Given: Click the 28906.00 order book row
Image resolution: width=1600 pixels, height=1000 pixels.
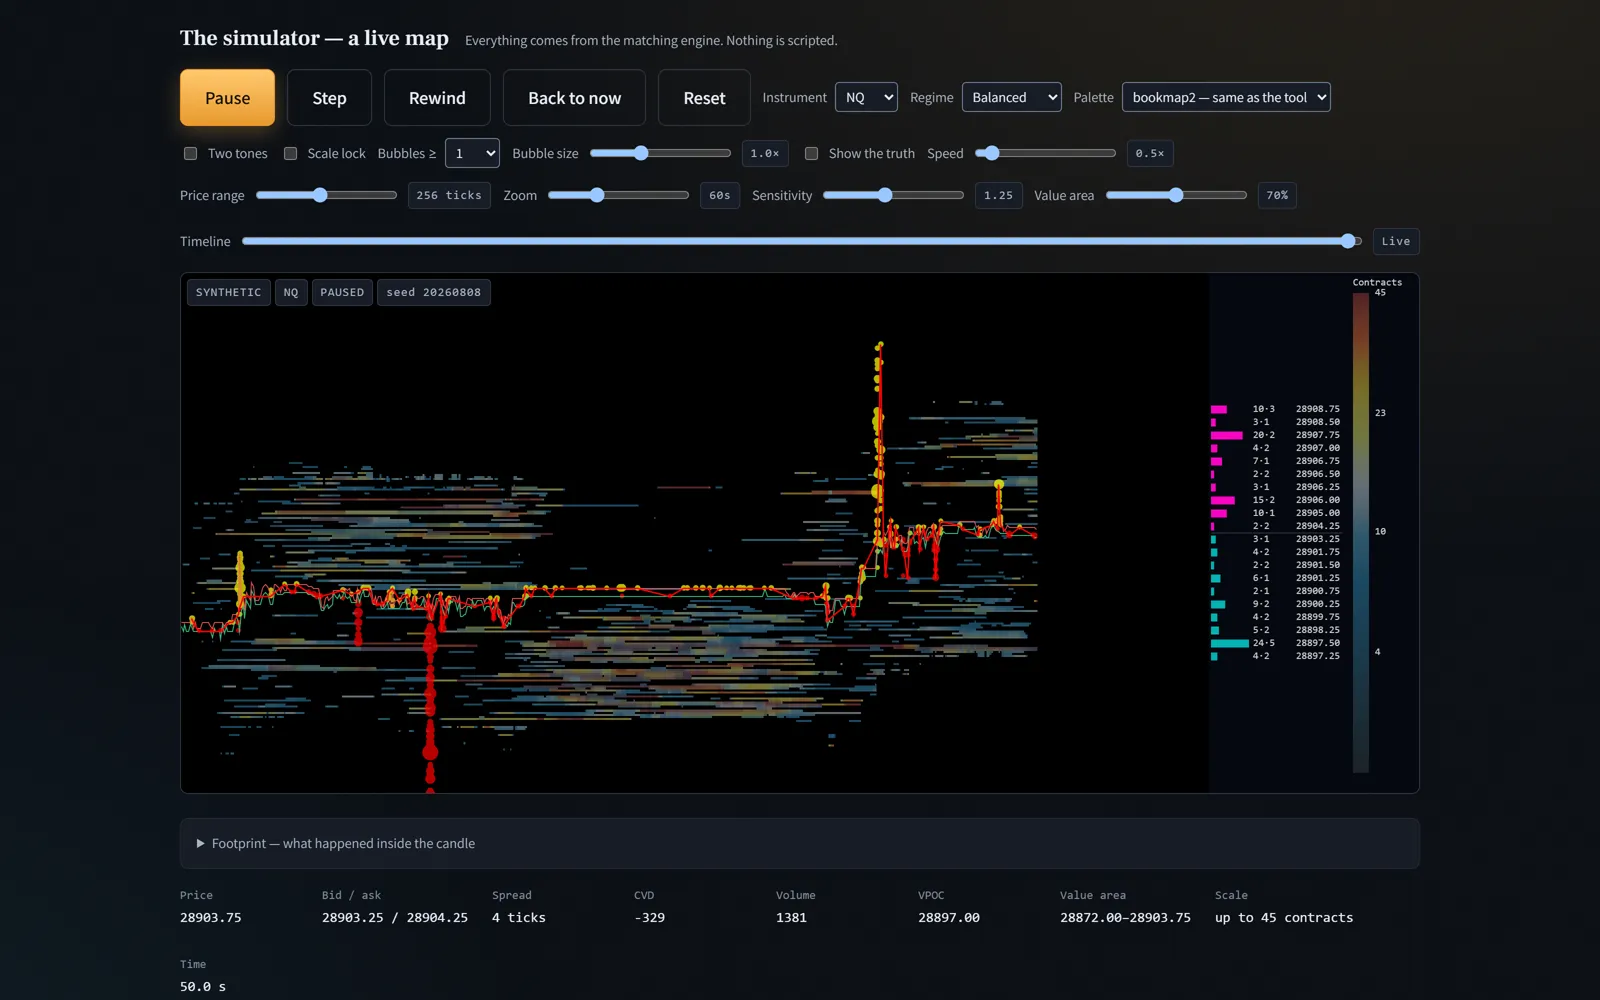Looking at the screenshot, I should (1276, 500).
